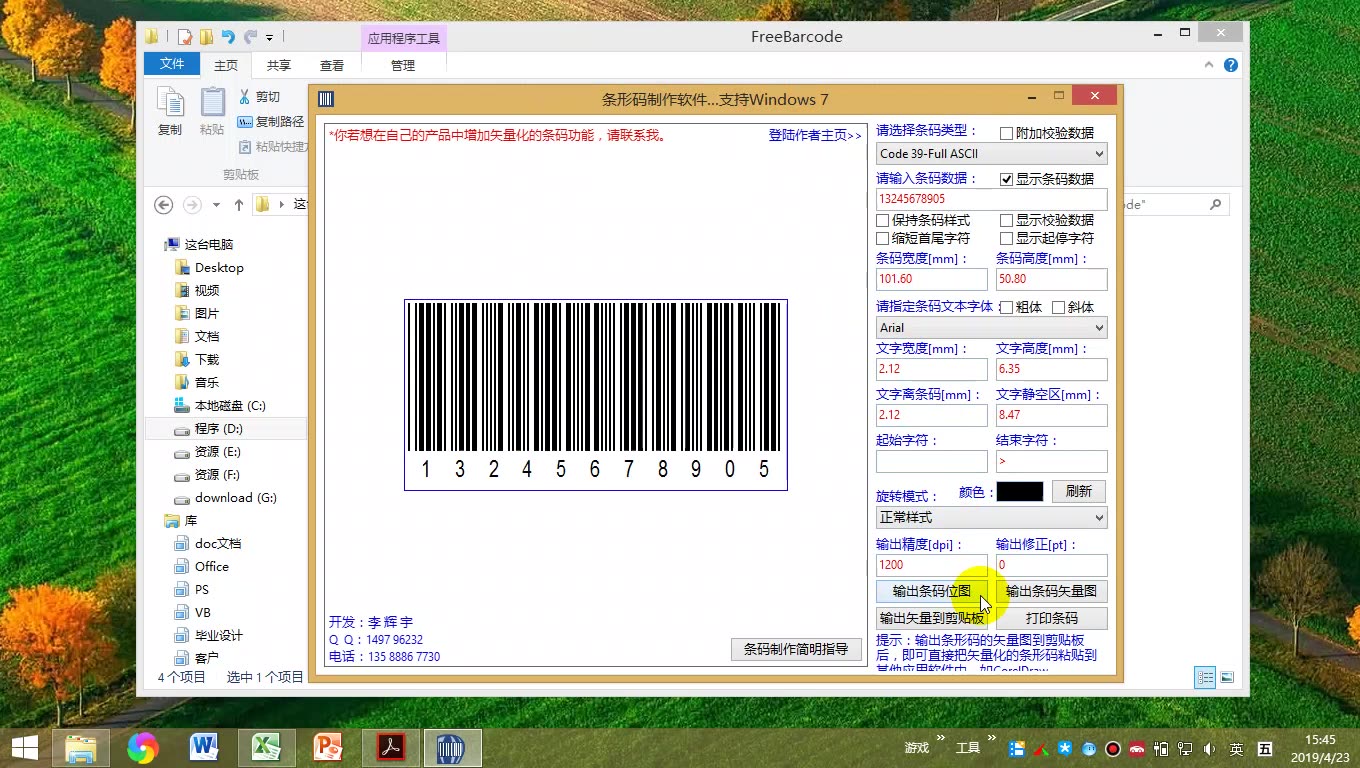Click the 打印条码 print button
Screen dimensions: 1360x768
(x=1051, y=618)
